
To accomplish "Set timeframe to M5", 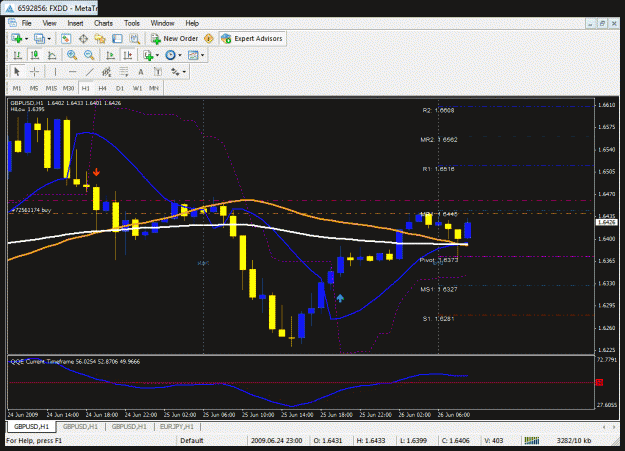I will (x=34, y=88).
